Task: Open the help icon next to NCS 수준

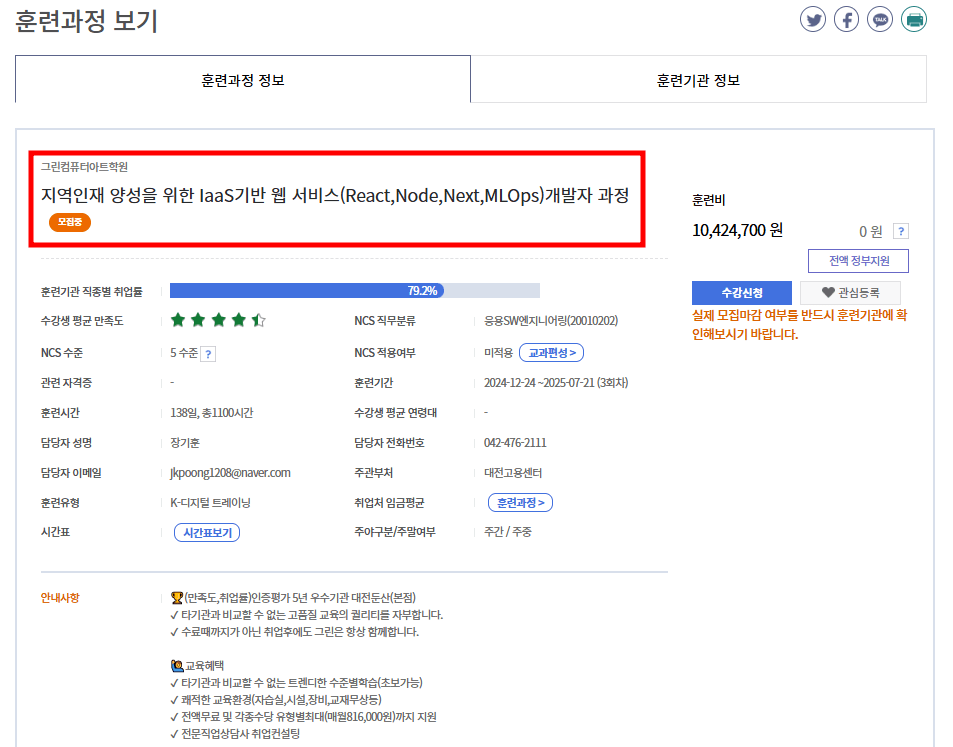Action: [x=207, y=354]
